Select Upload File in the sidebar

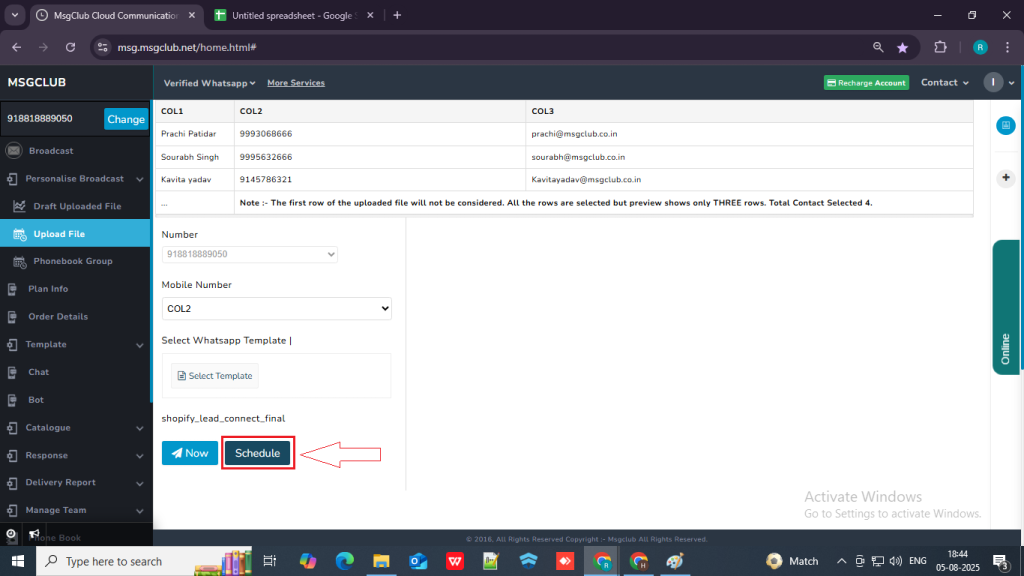(76, 234)
